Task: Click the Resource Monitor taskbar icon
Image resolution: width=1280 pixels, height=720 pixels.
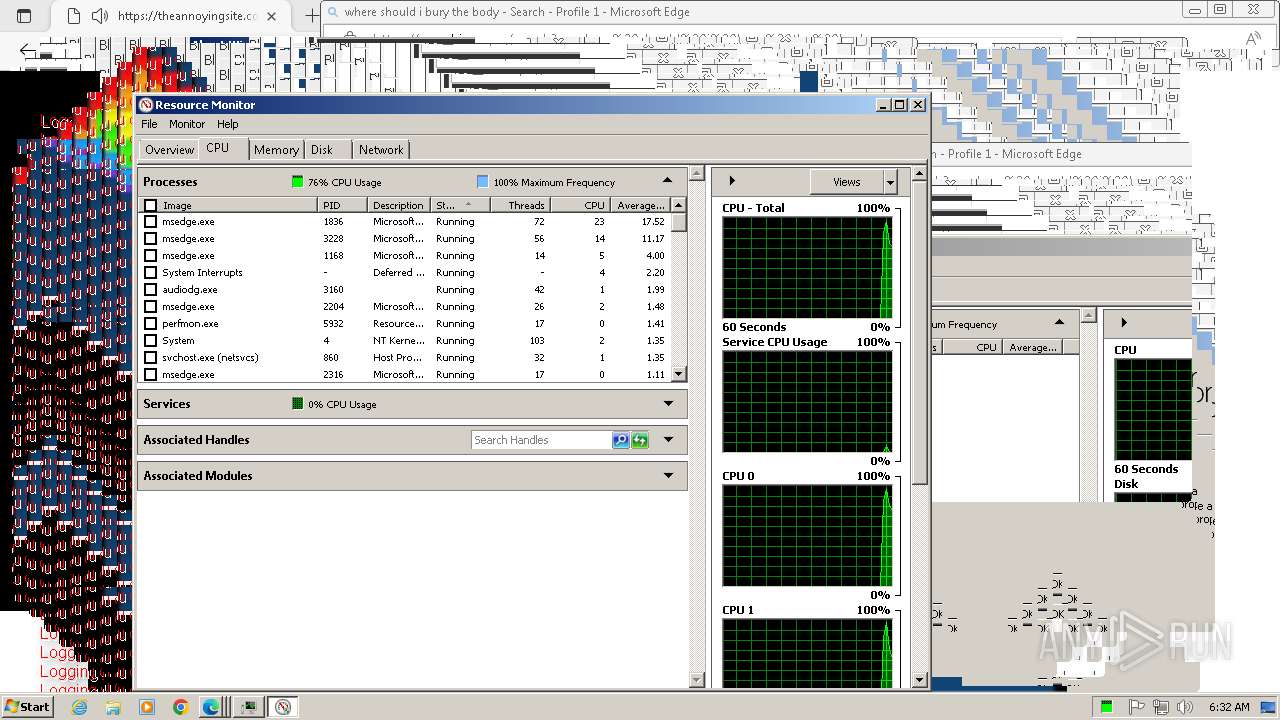Action: tap(283, 707)
